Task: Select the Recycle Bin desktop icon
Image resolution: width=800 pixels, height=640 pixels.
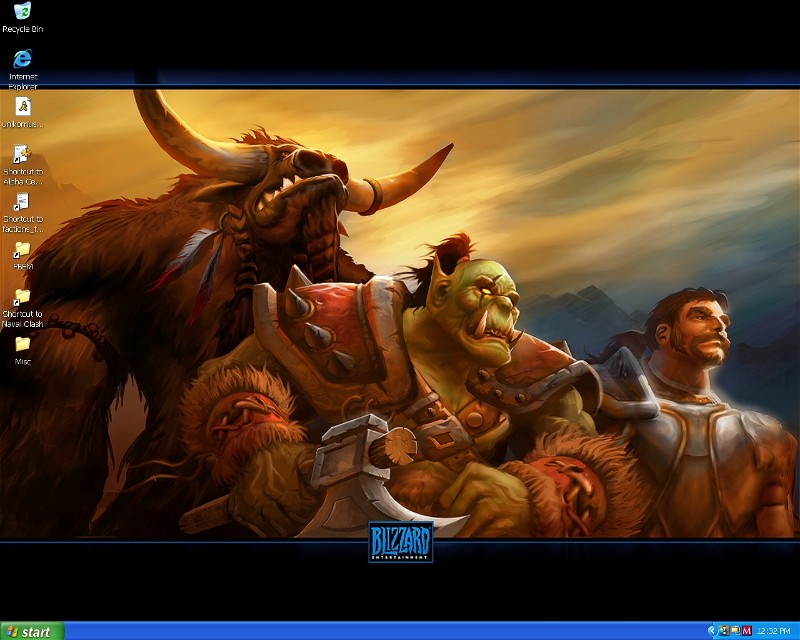Action: [22, 12]
